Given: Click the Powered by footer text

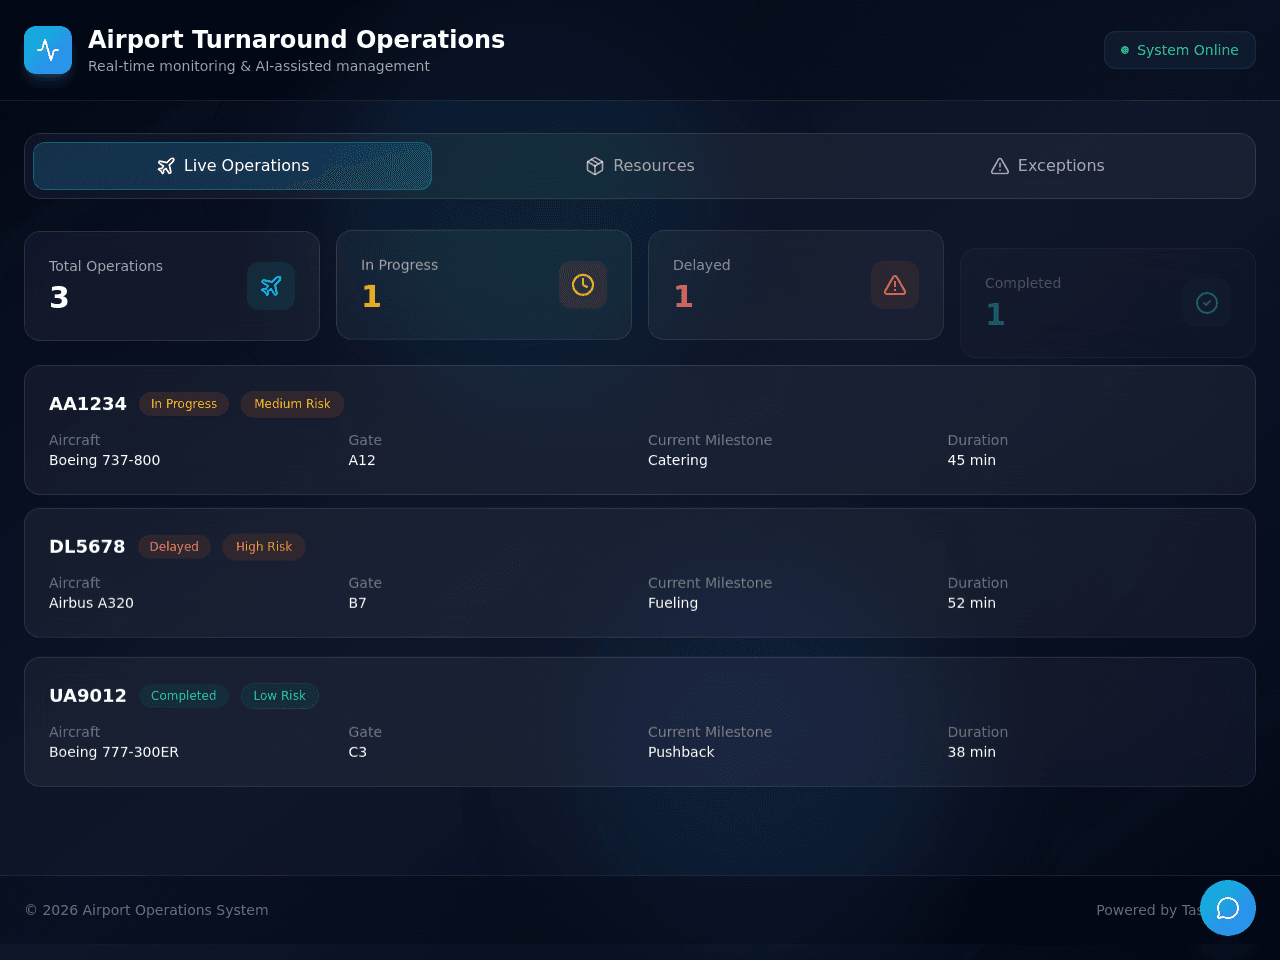Looking at the screenshot, I should coord(1148,910).
